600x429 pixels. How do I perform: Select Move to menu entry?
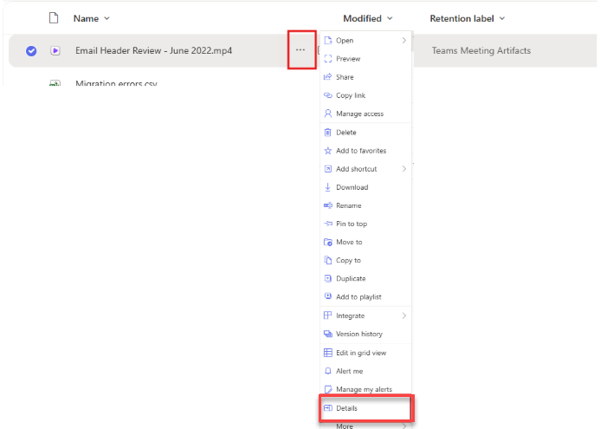point(365,242)
